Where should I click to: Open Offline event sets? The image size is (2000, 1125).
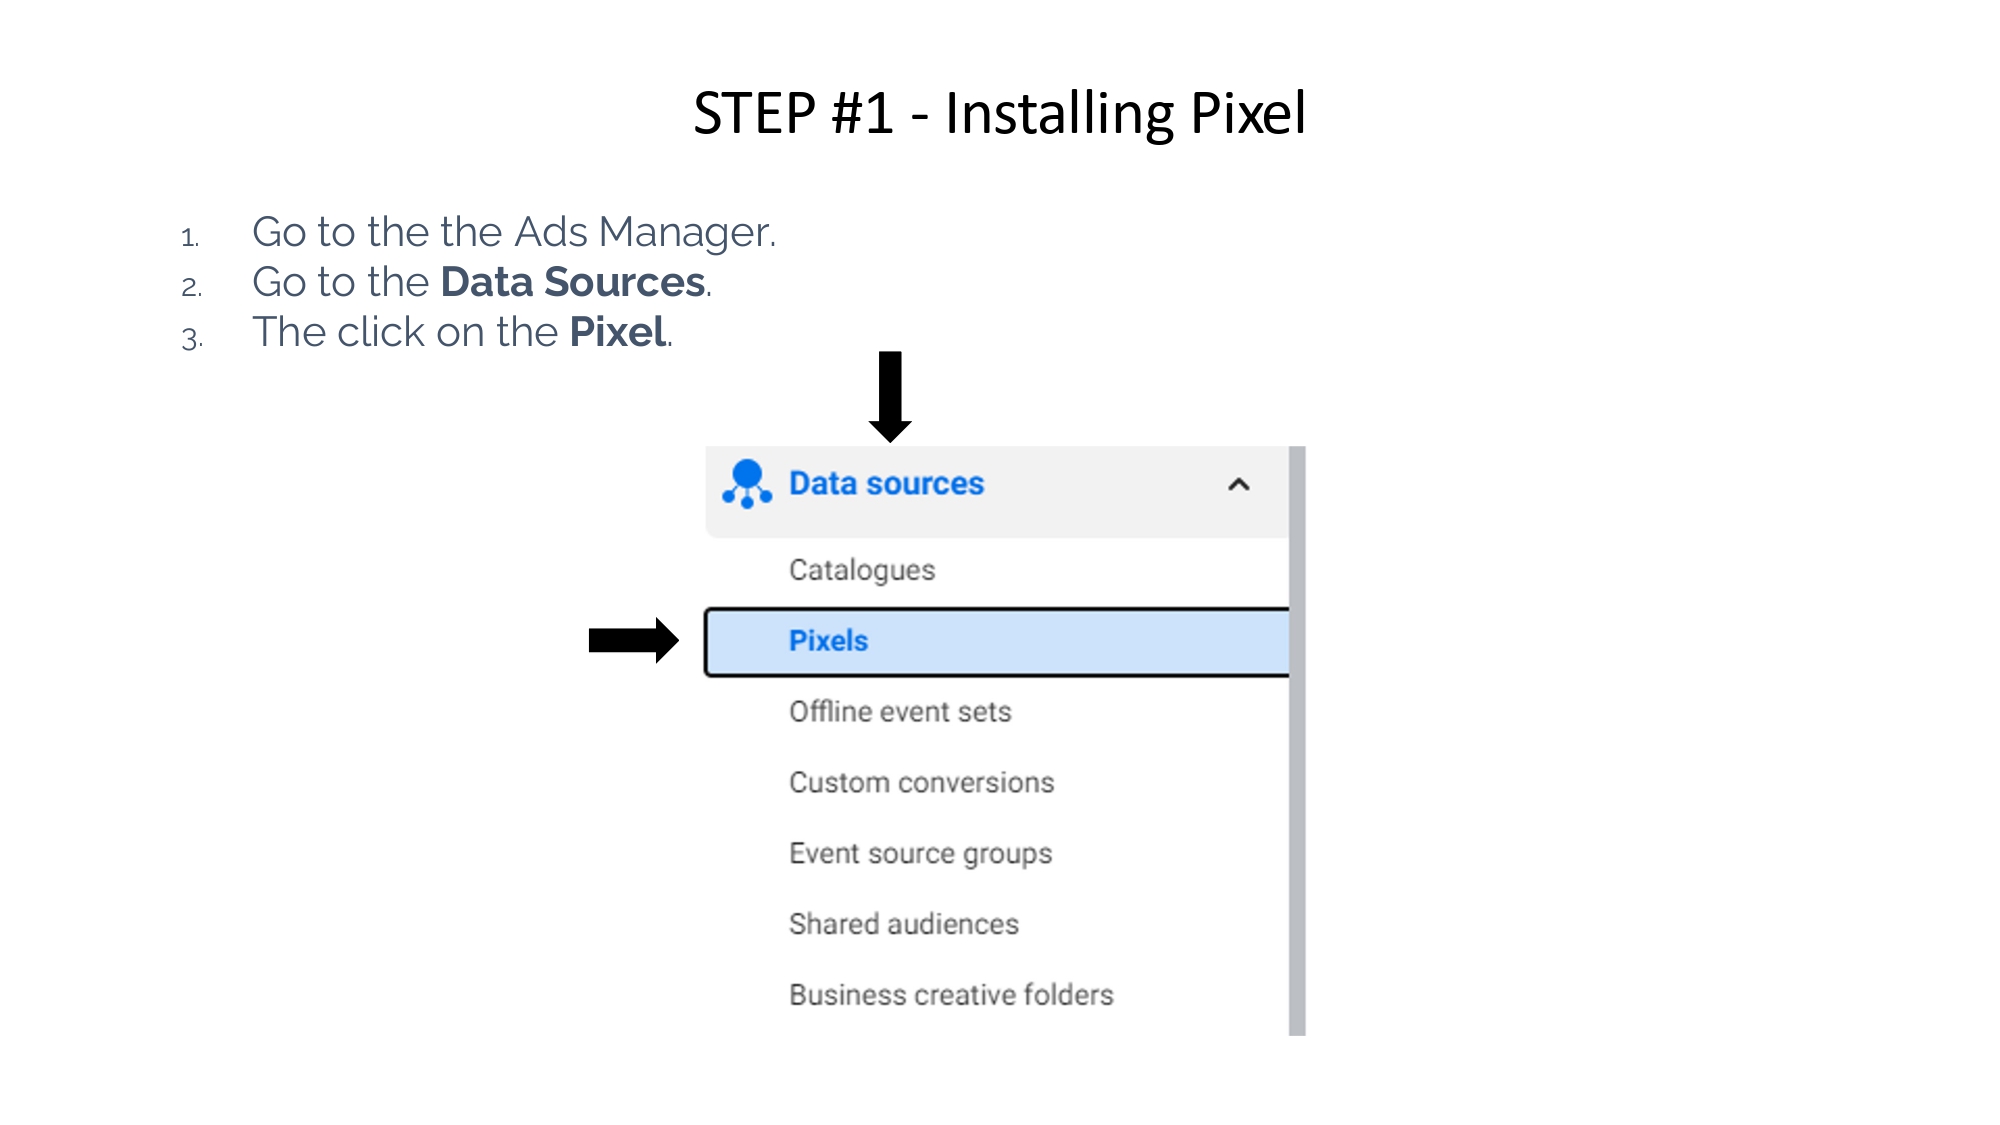click(x=900, y=712)
